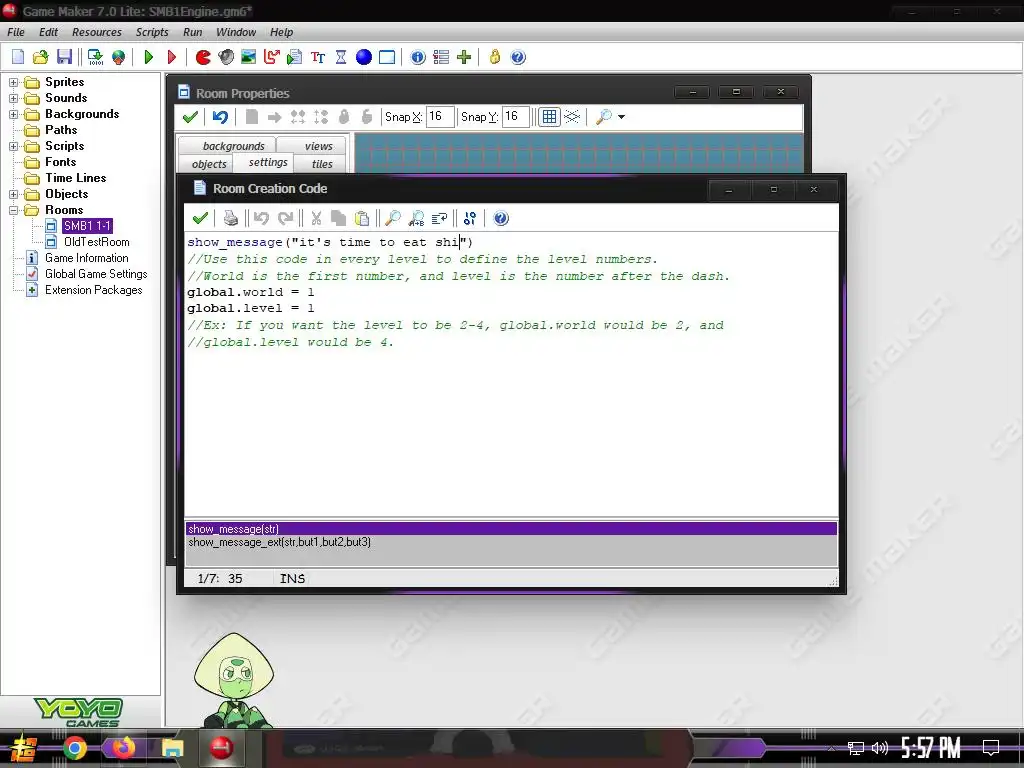Run game in debug mode red arrow
The height and width of the screenshot is (768, 1024).
pos(172,57)
